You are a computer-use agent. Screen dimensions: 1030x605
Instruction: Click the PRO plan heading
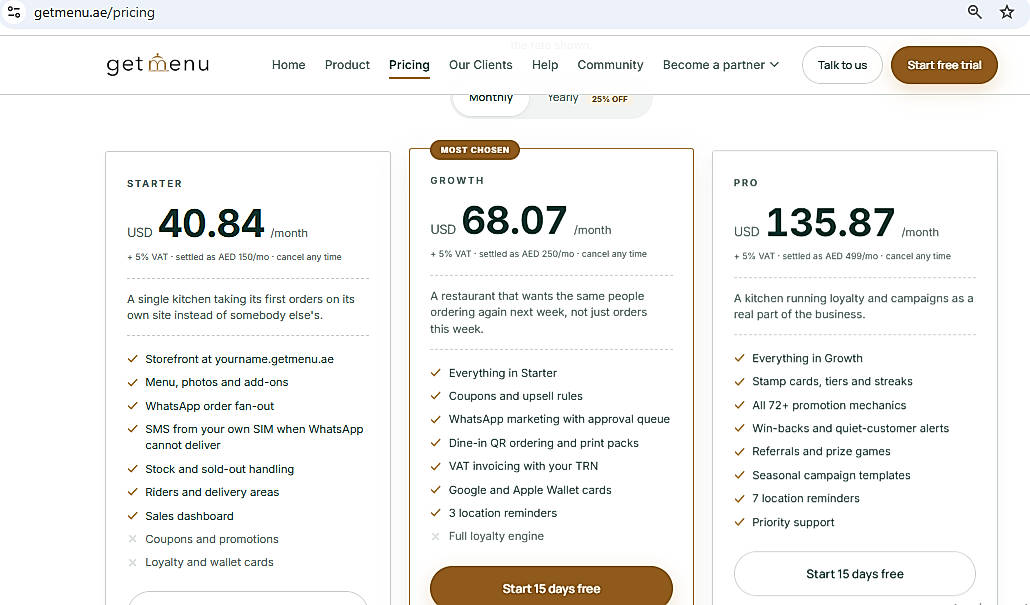(x=746, y=183)
